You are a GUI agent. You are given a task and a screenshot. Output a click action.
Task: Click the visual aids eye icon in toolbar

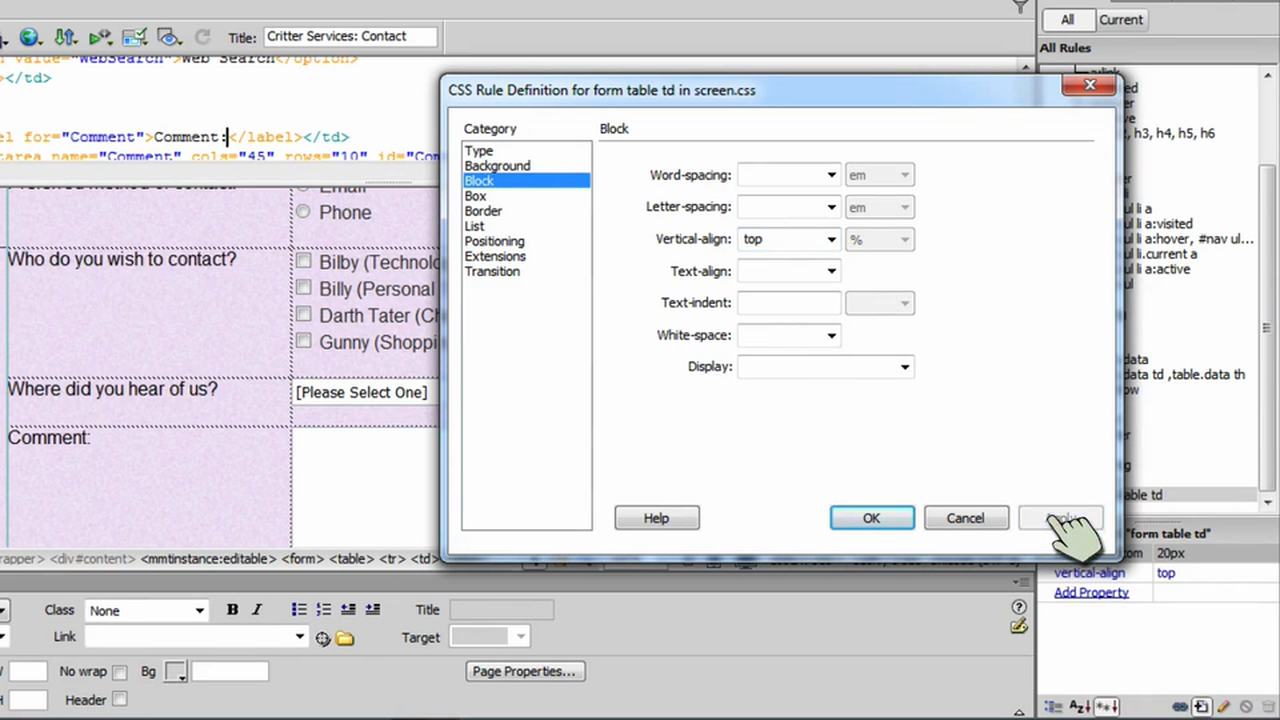pos(168,37)
